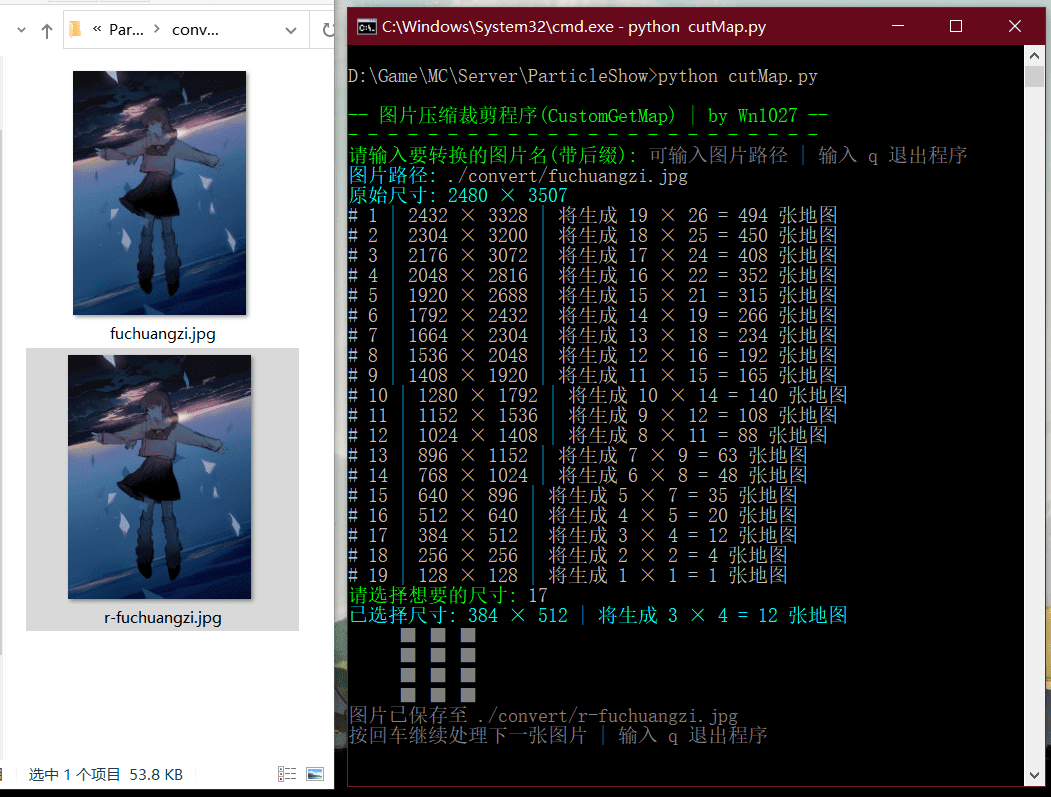The height and width of the screenshot is (797, 1051).
Task: Switch Explorer to details view
Action: click(287, 774)
